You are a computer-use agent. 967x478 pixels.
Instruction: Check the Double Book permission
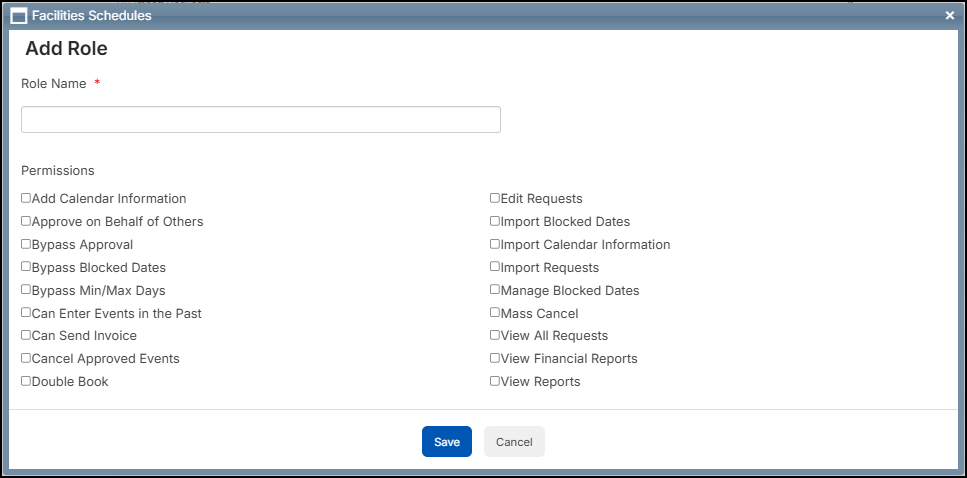point(26,381)
